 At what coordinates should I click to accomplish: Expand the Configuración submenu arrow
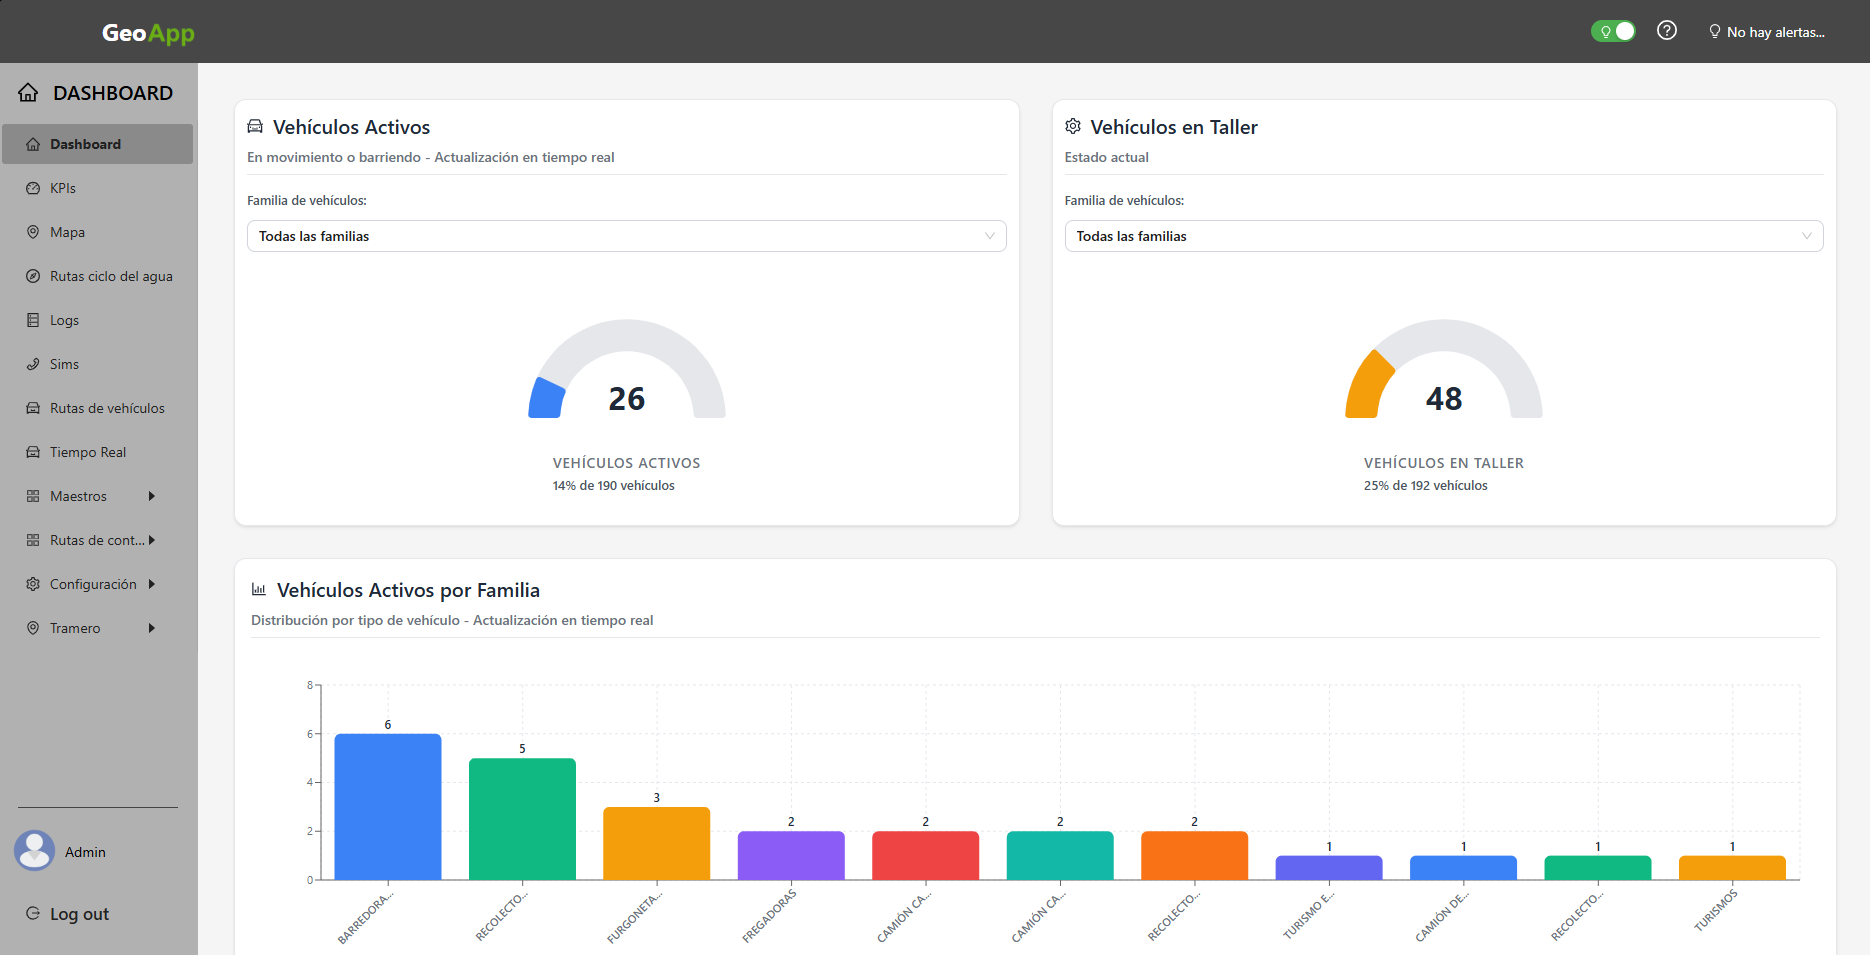pos(152,584)
